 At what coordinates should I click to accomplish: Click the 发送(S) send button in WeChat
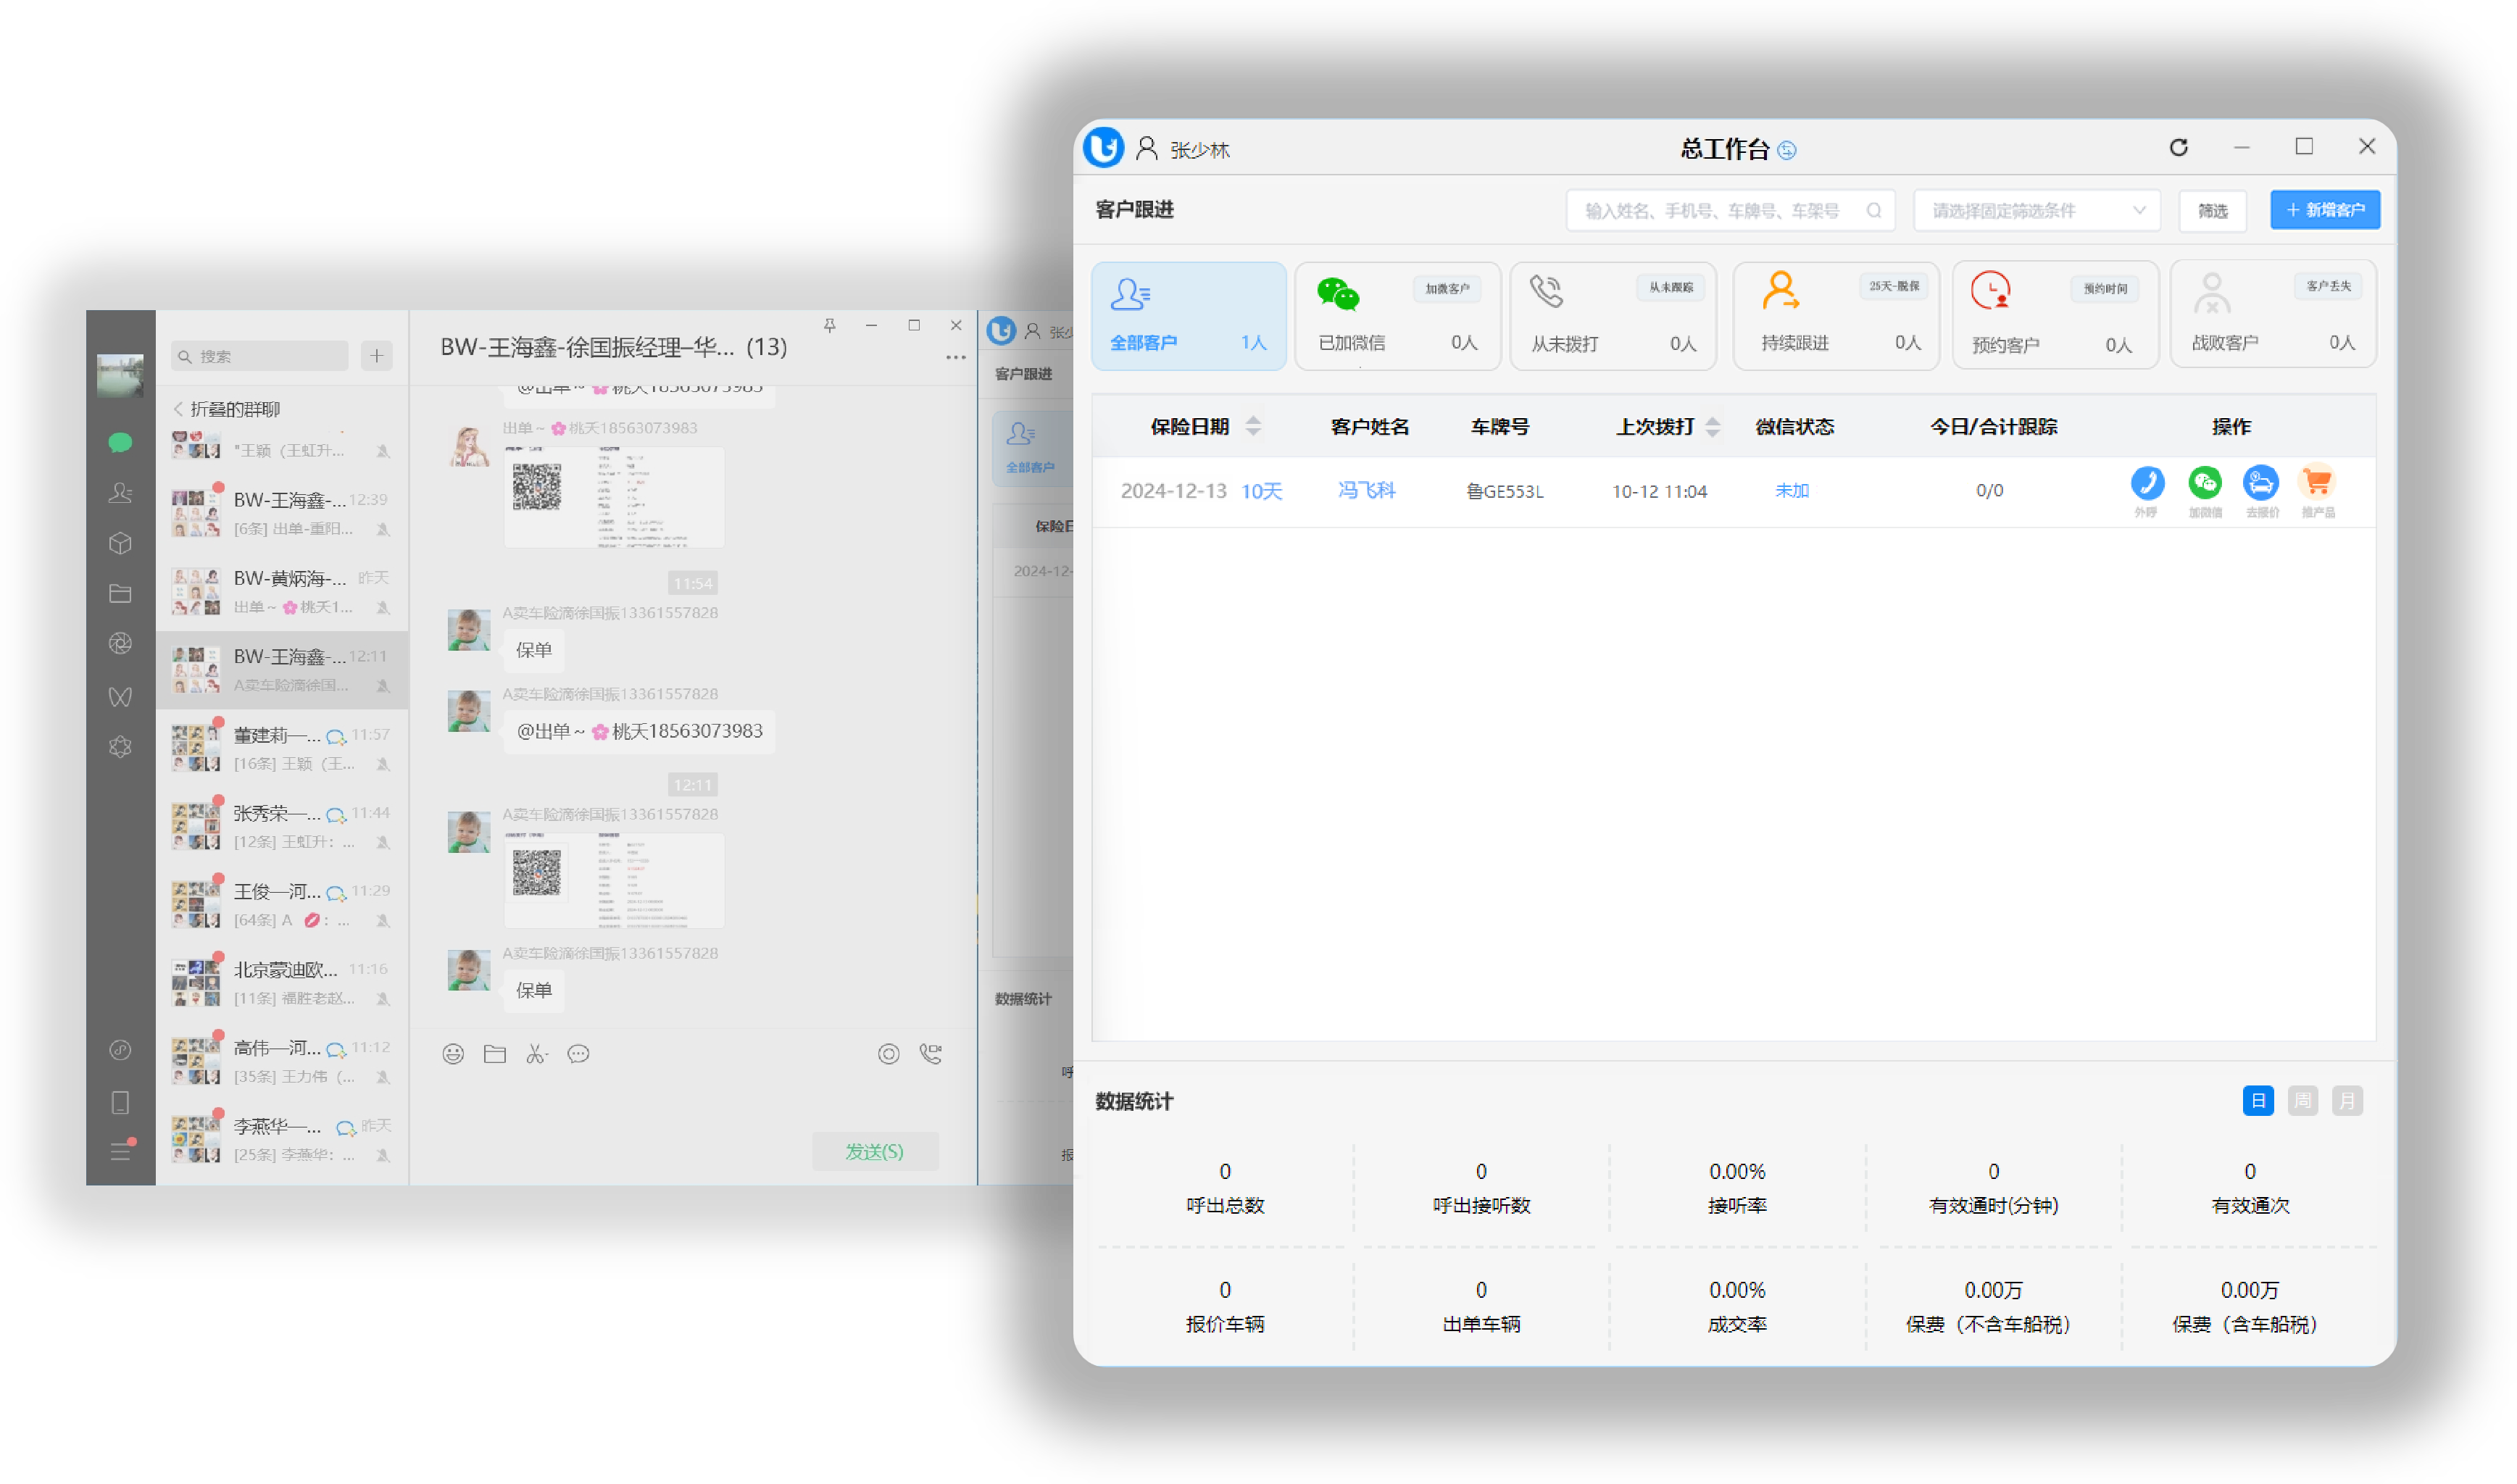[x=875, y=1152]
